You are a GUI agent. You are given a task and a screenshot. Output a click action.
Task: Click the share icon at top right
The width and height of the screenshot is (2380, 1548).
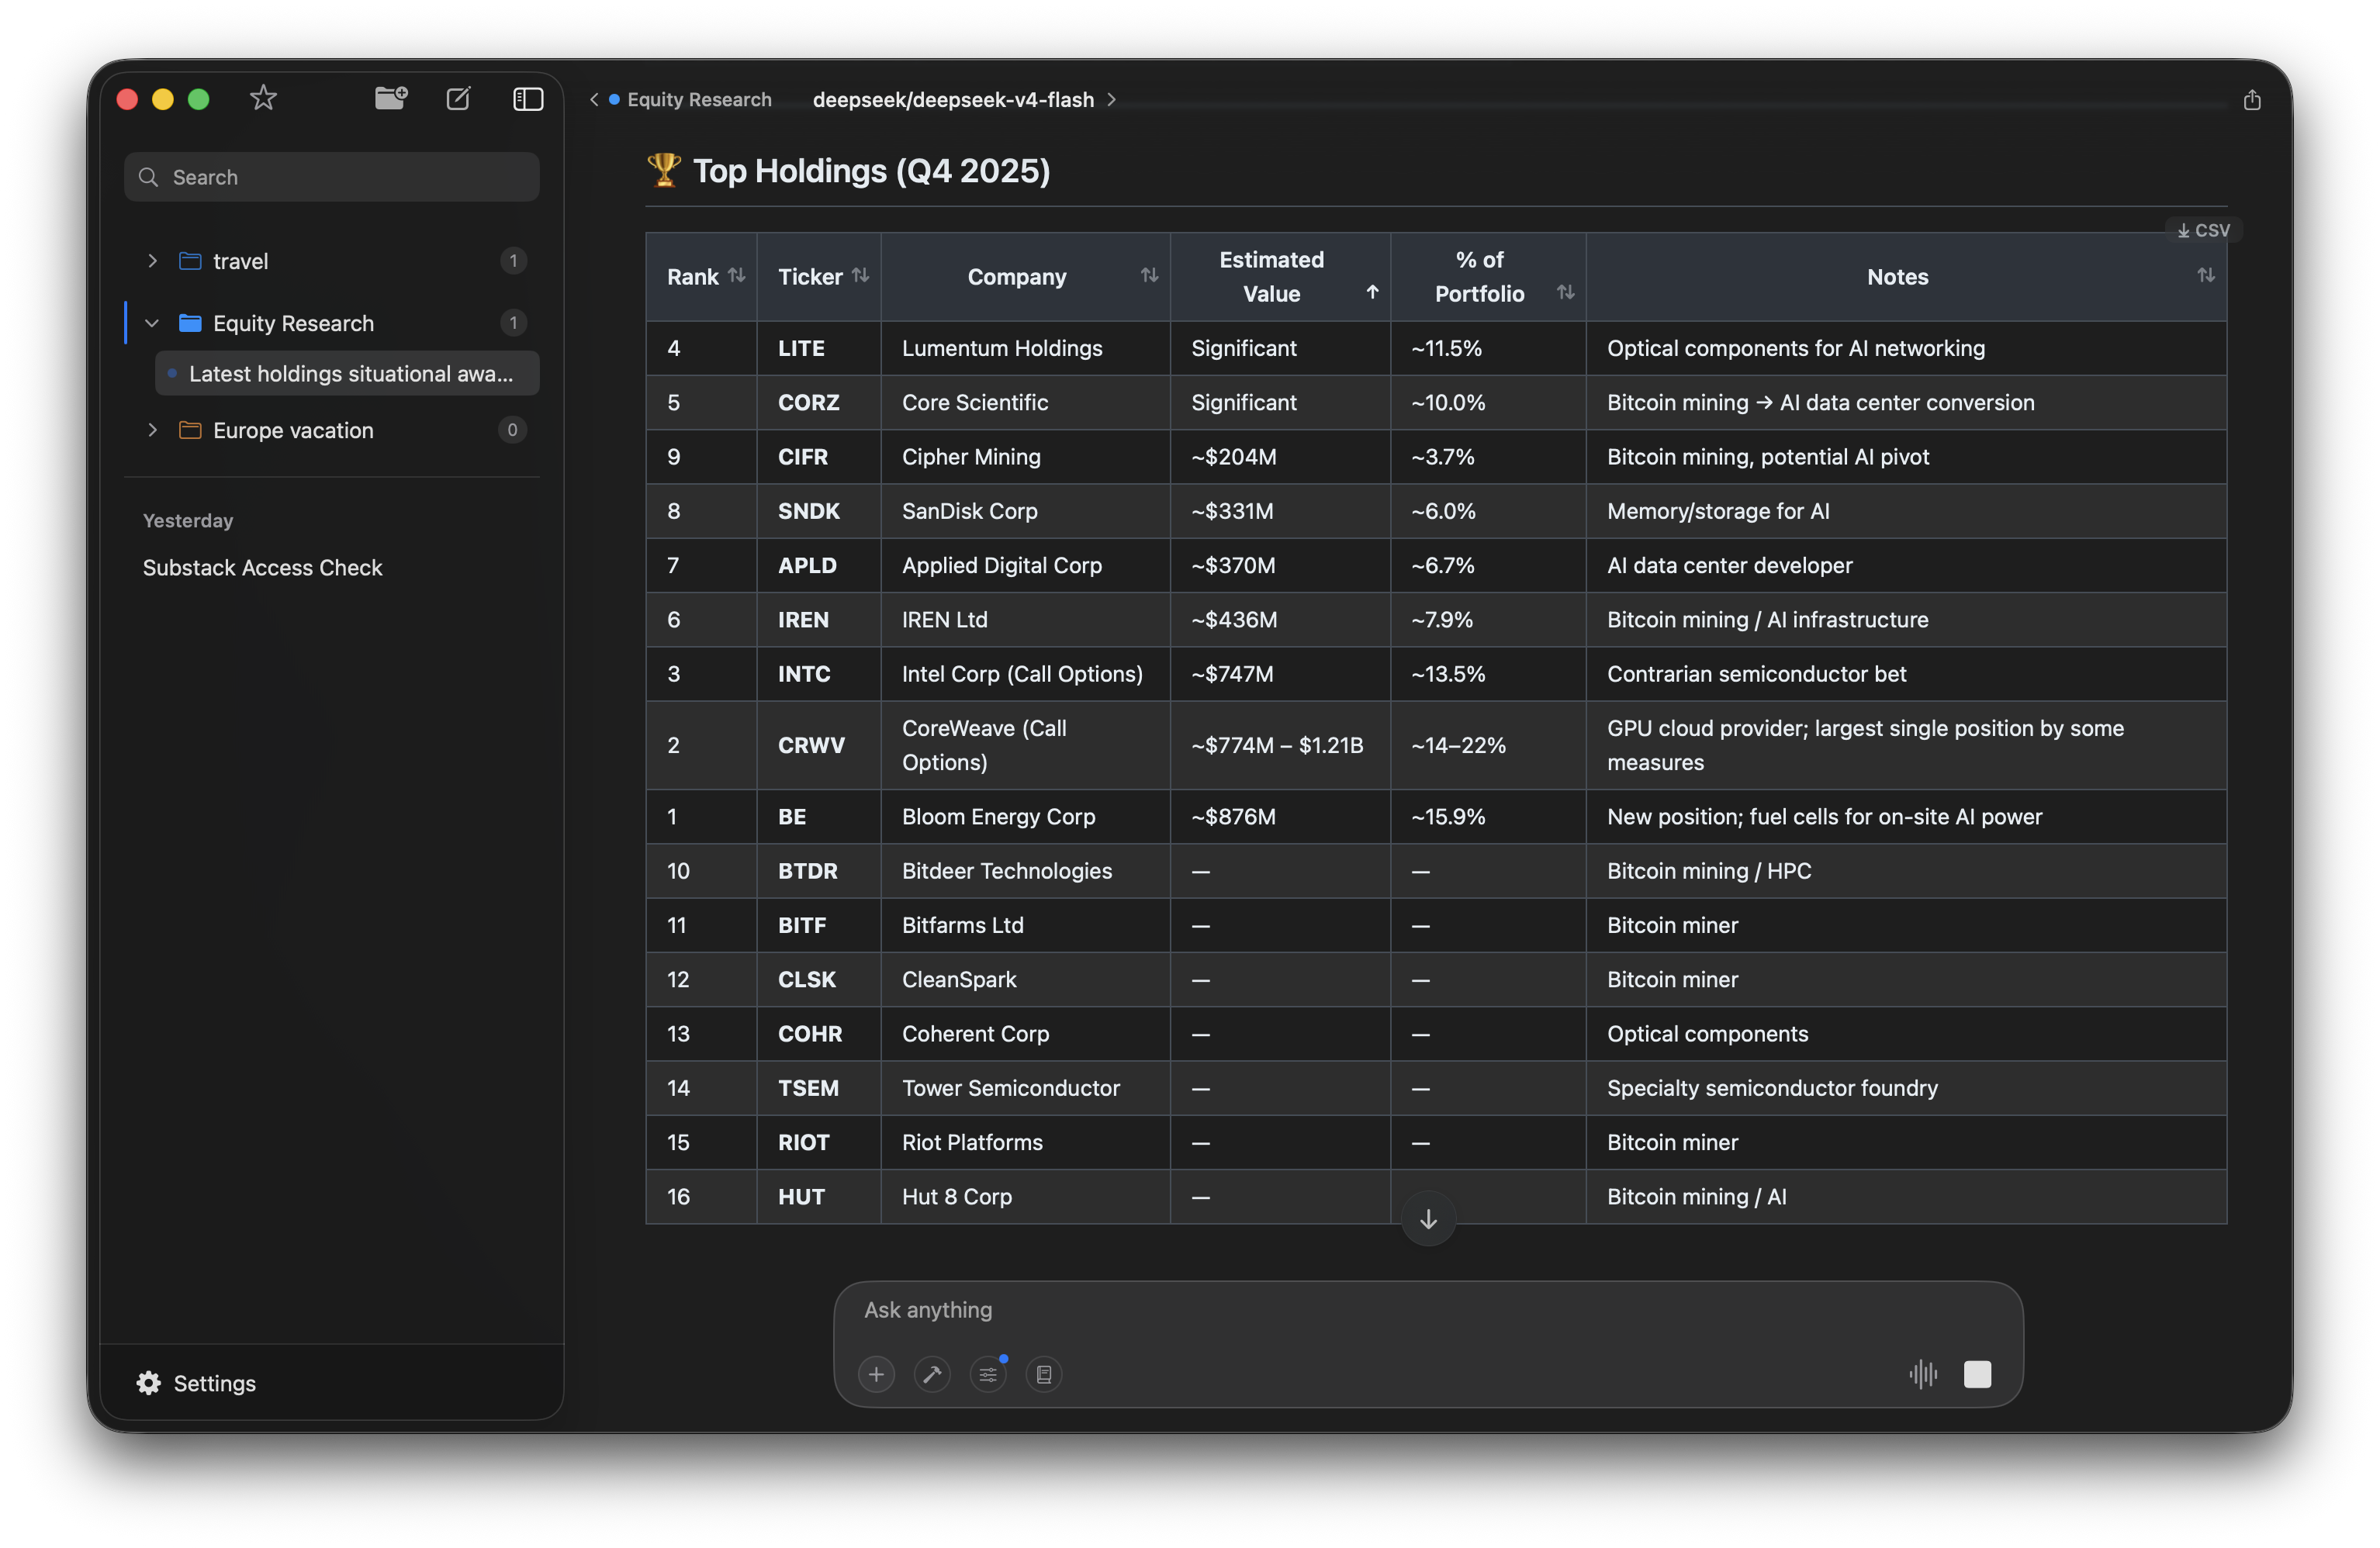point(2251,100)
